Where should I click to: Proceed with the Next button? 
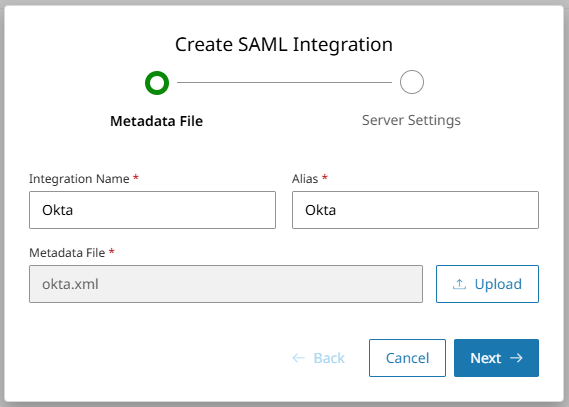(496, 358)
